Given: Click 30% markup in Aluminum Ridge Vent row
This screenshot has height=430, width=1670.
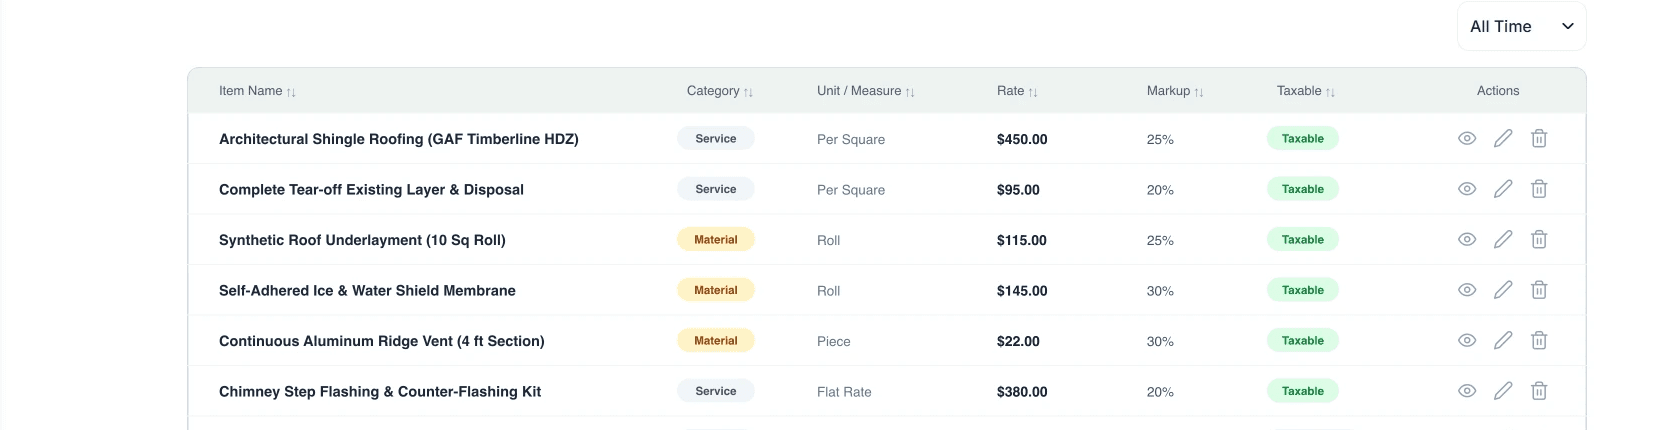Looking at the screenshot, I should click(x=1160, y=341).
